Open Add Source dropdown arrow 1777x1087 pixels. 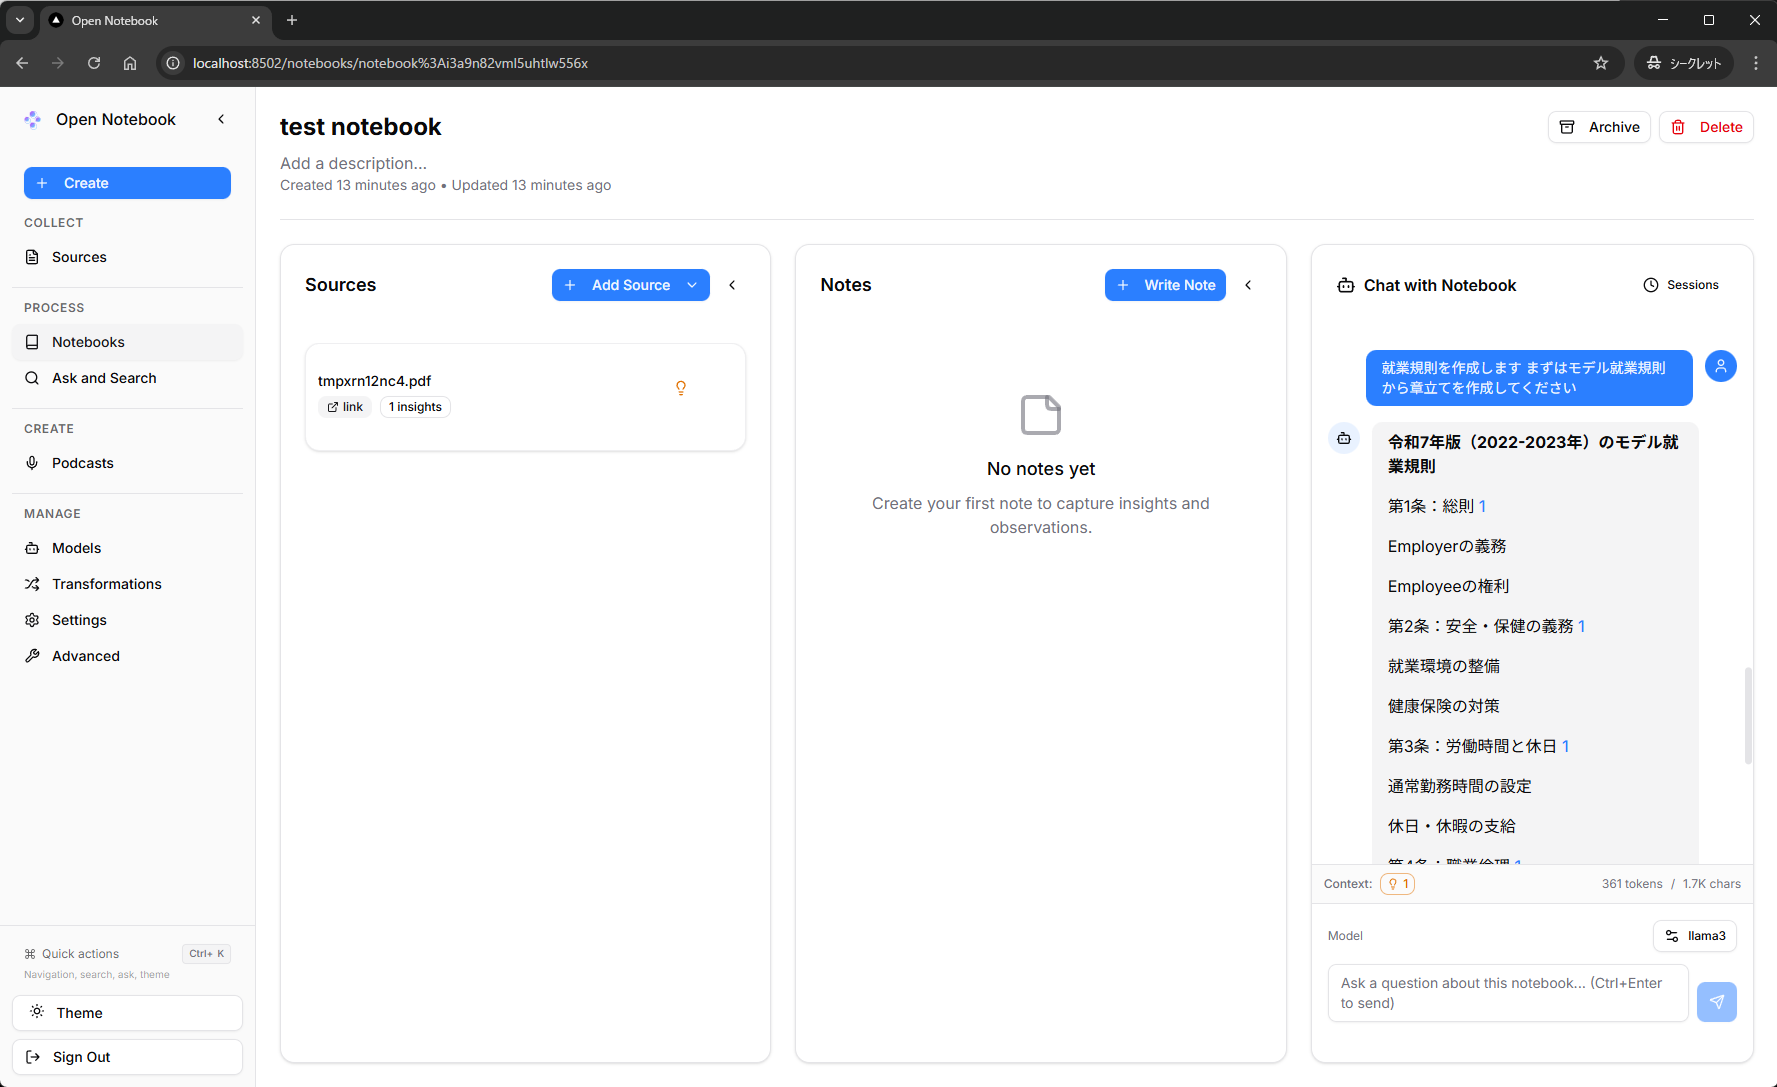coord(693,285)
